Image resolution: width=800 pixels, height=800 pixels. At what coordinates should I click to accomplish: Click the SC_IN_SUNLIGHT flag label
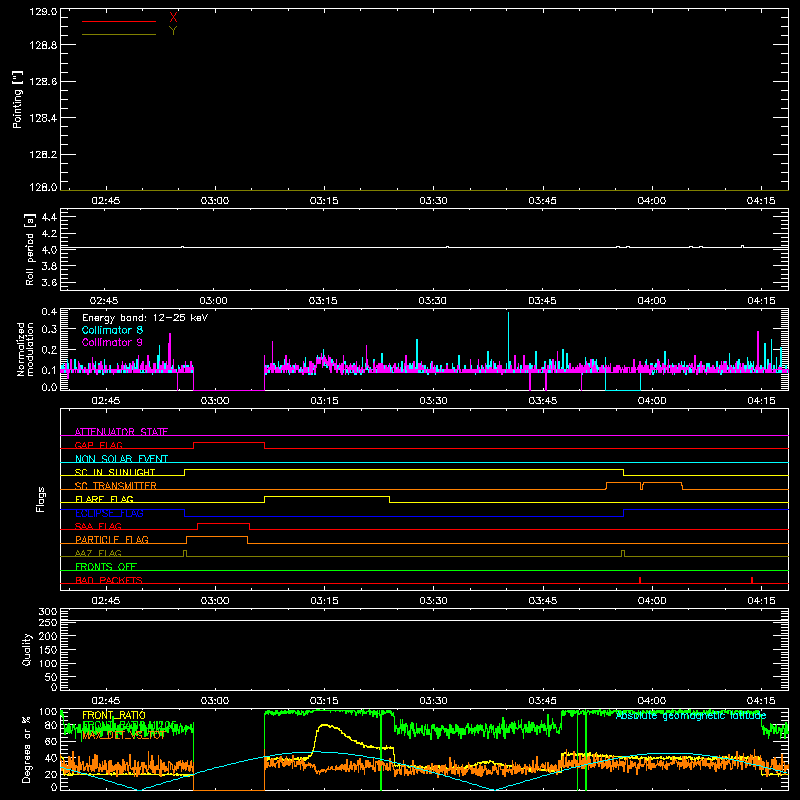(x=115, y=472)
